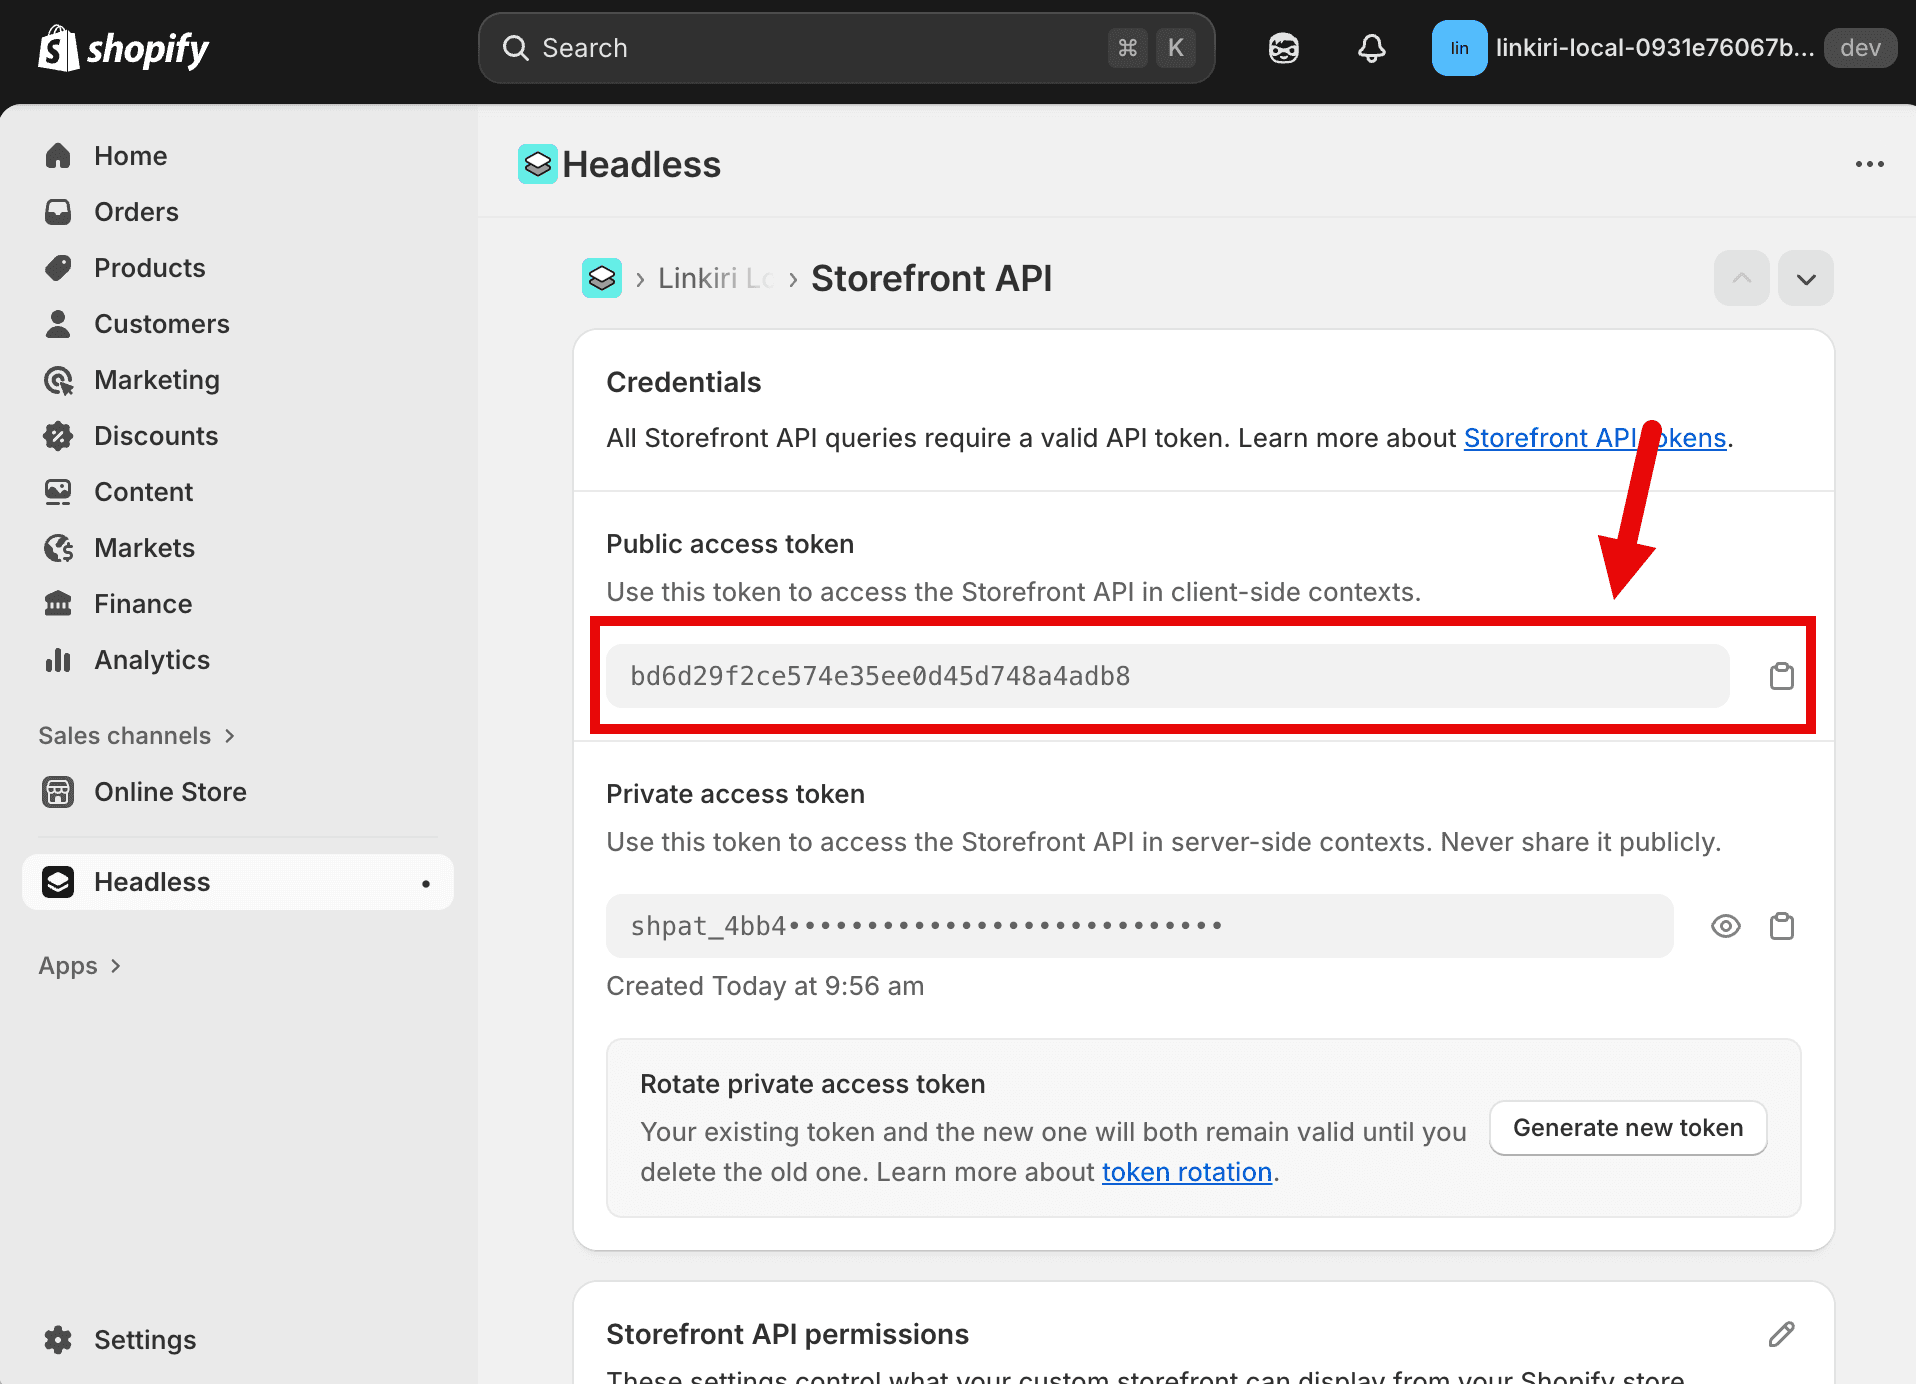Open Orders in the sidebar

[136, 212]
